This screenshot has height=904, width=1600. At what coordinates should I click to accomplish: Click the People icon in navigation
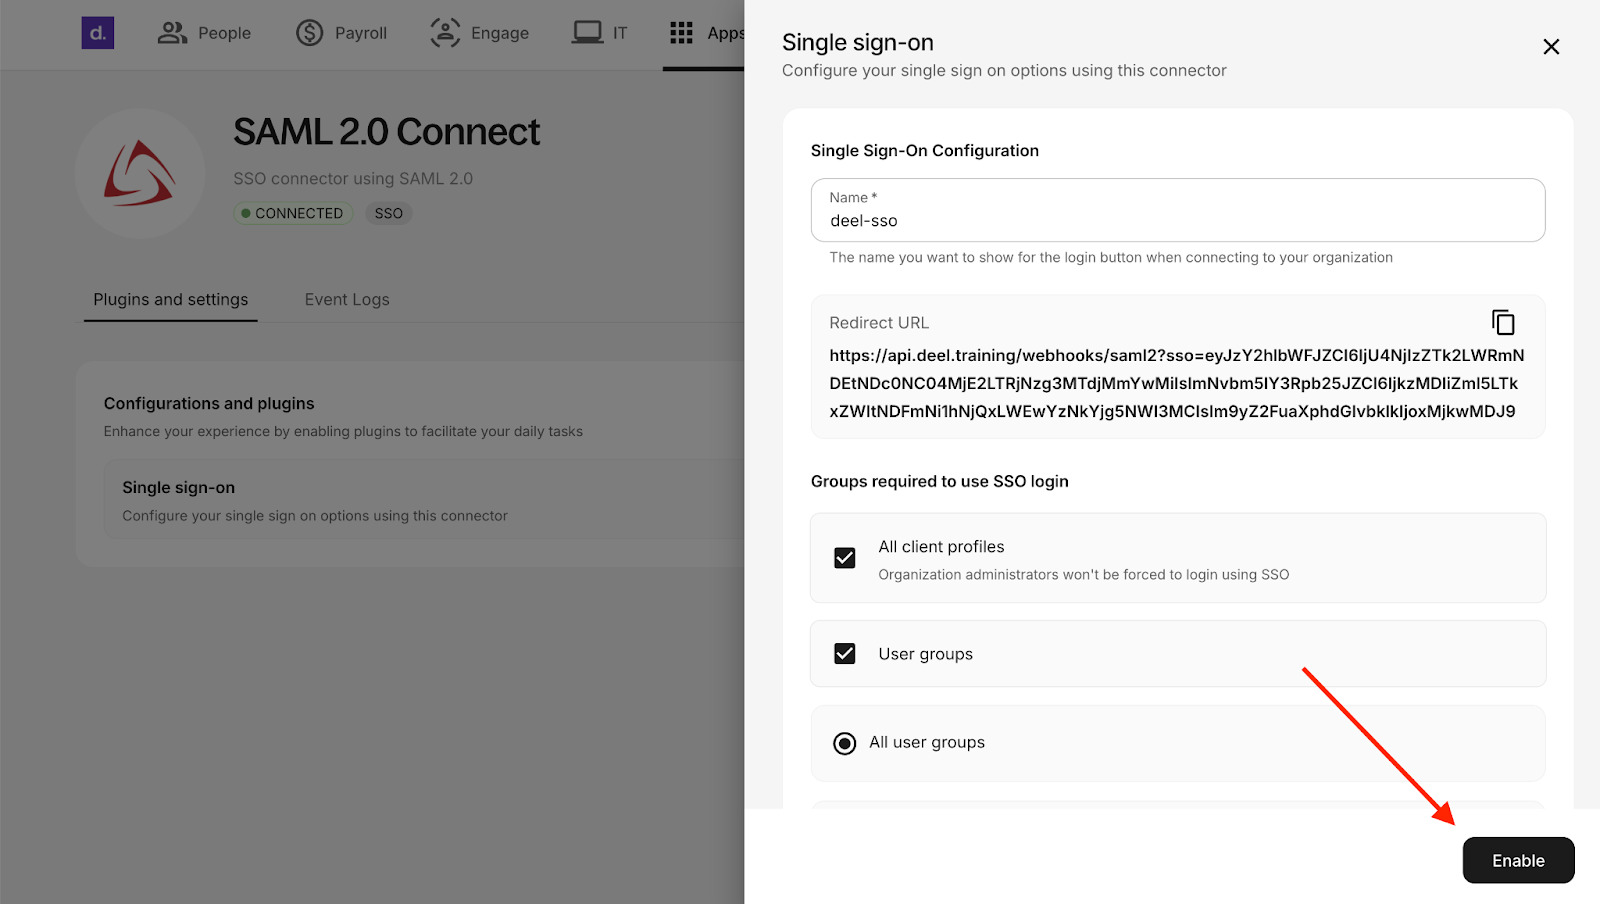pos(172,33)
